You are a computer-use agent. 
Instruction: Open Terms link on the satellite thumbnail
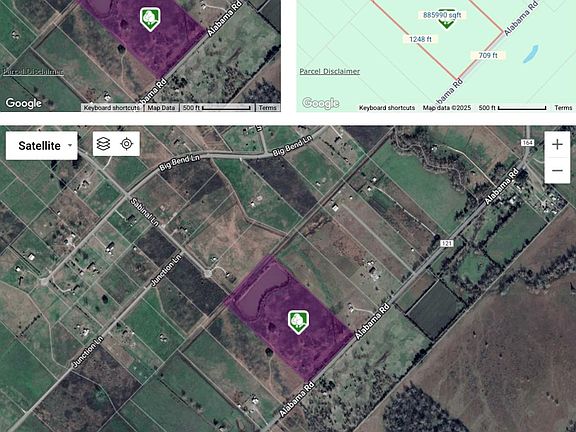click(267, 108)
